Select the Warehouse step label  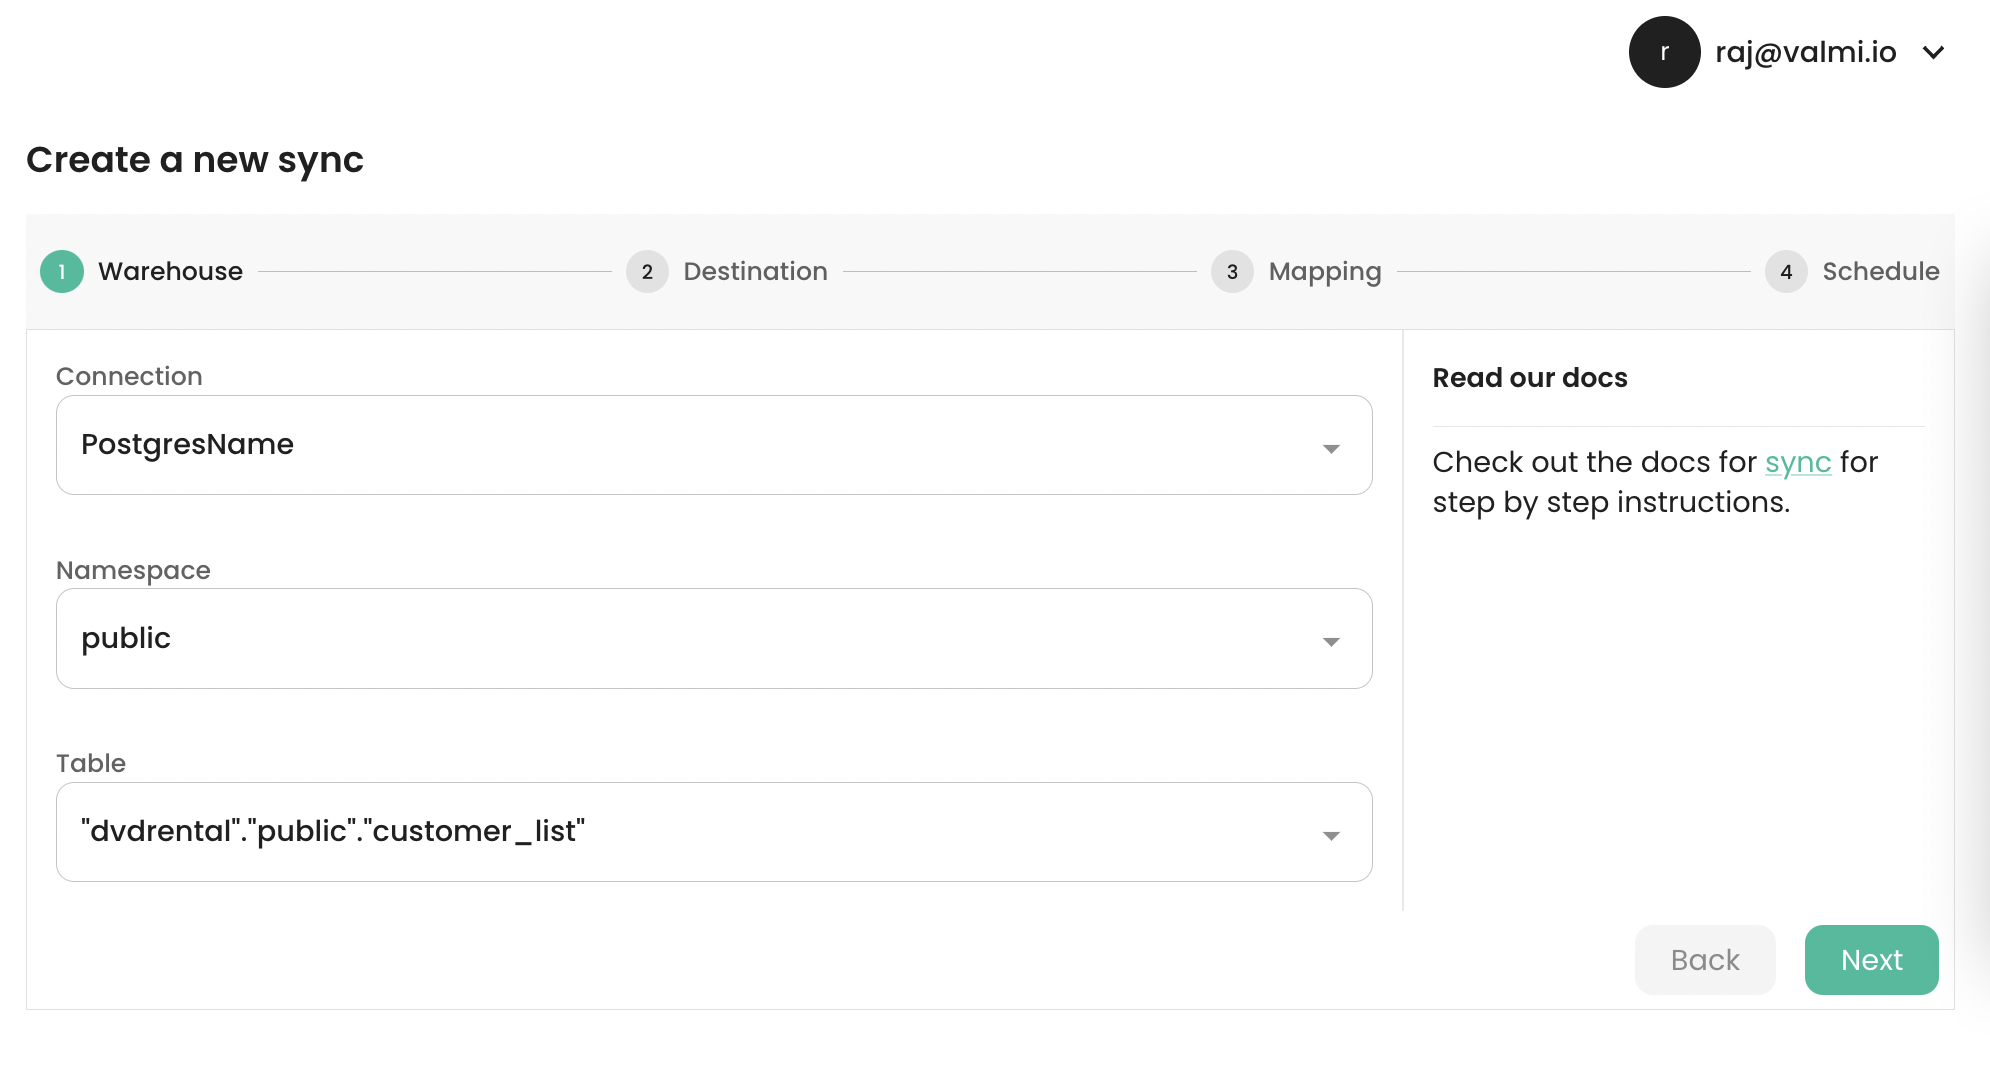pos(170,271)
